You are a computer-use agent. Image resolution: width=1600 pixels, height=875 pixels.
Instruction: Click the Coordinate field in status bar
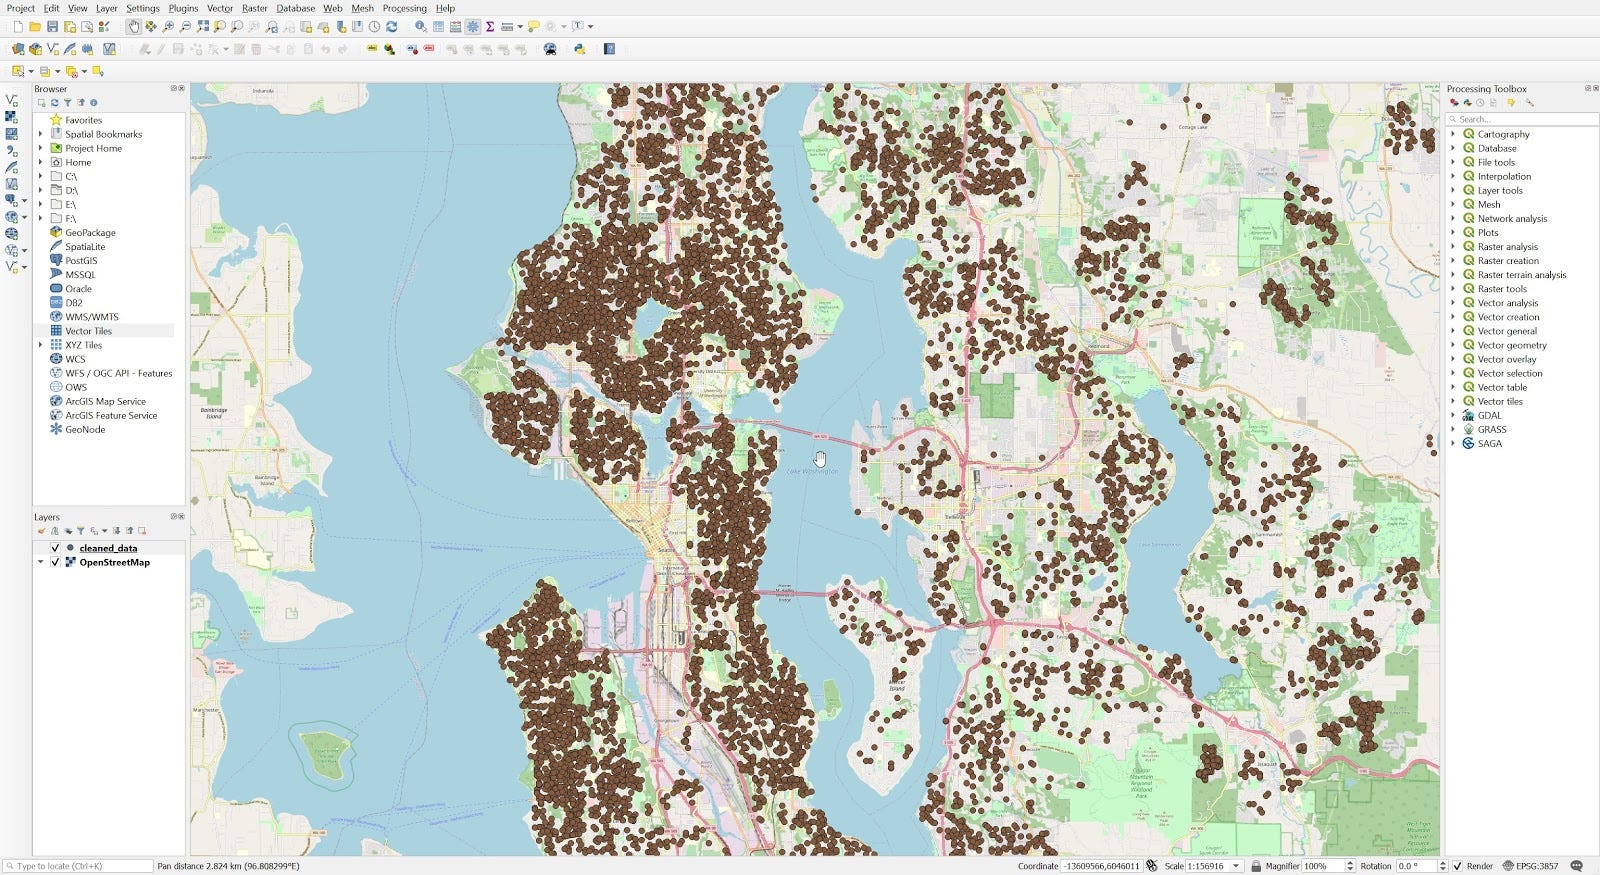click(x=1101, y=866)
